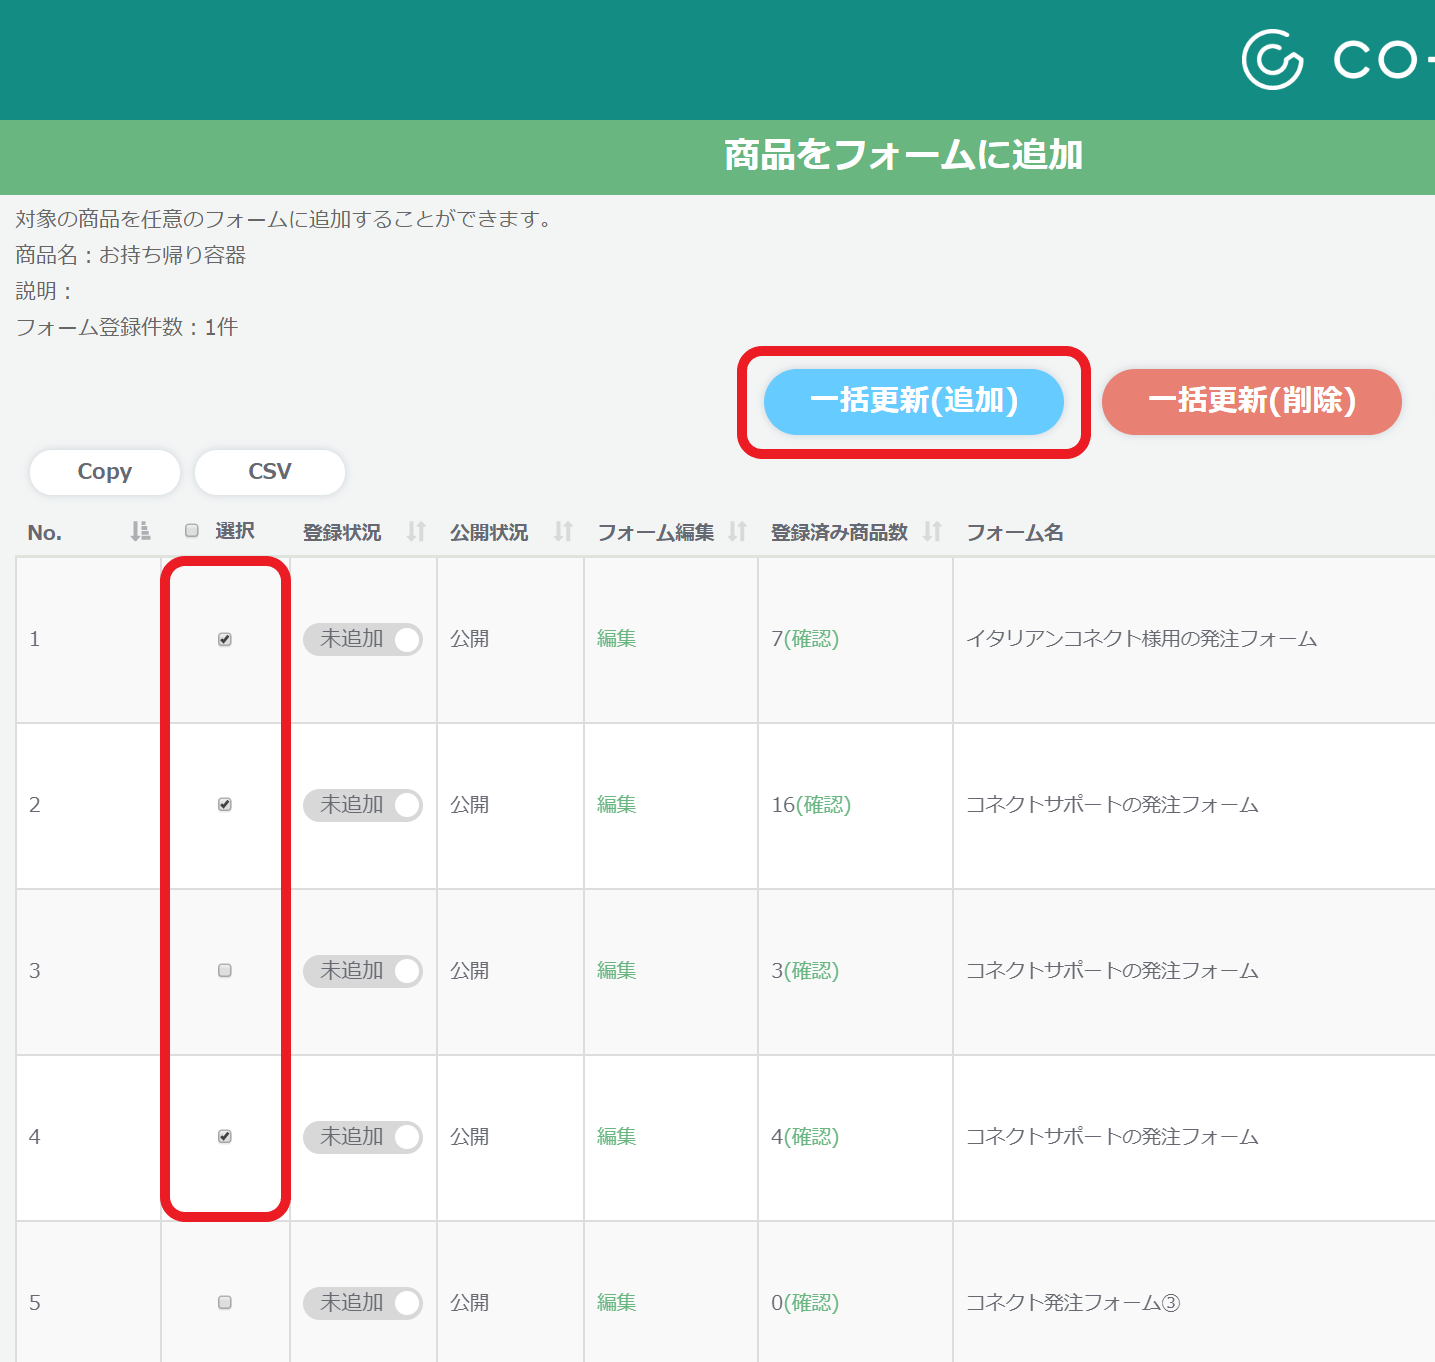Select row 2 コネクトサポートの発注フォーム name
1435x1362 pixels.
1112,805
